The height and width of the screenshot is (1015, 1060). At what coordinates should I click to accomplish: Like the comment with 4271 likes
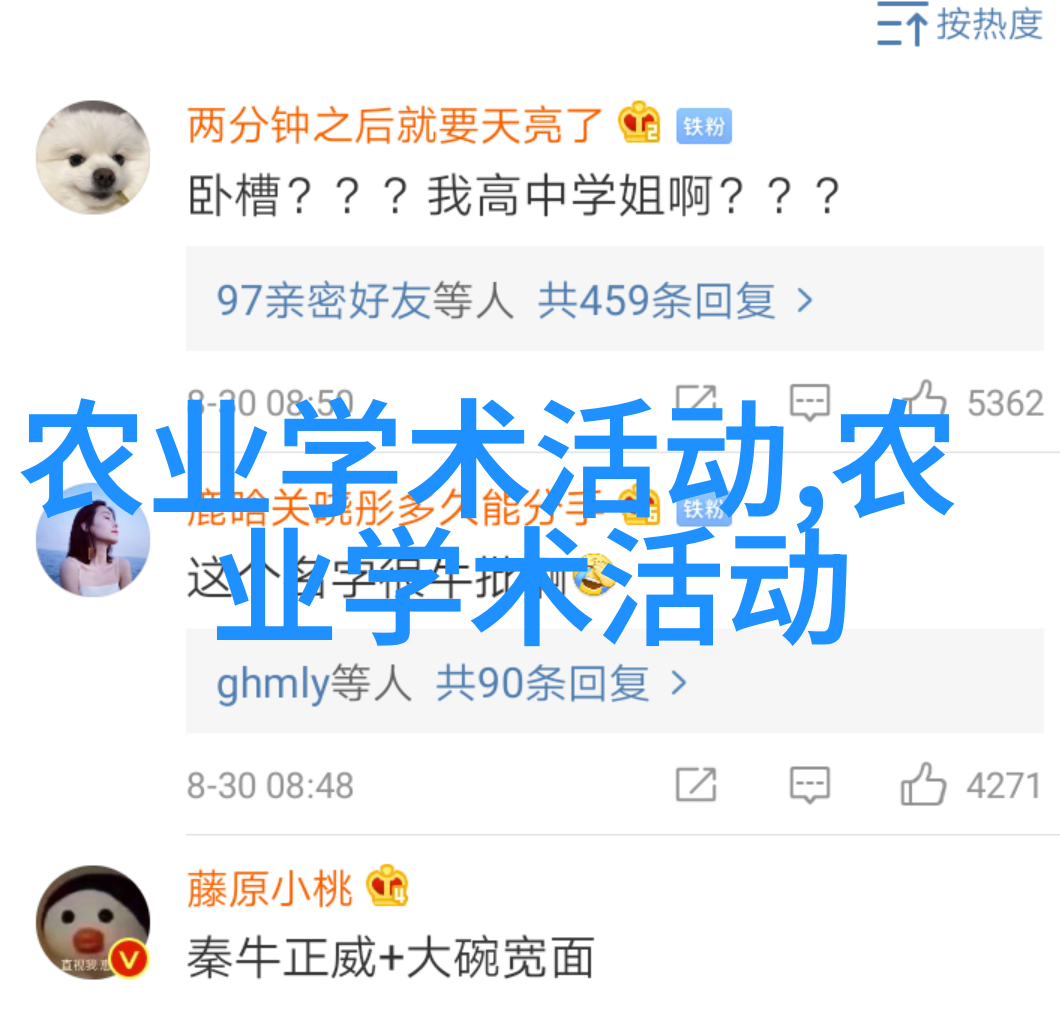point(923,784)
